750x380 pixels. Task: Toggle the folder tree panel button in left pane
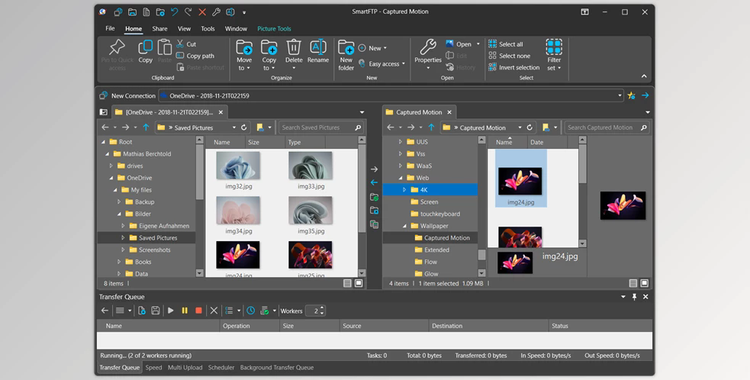[103, 112]
